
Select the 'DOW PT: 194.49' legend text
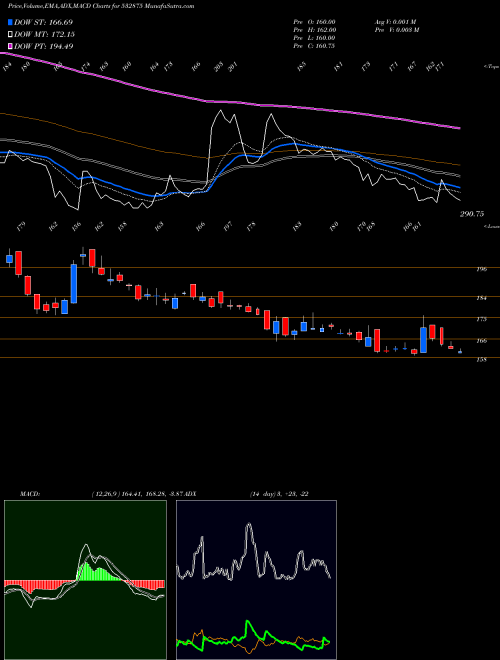pos(43,46)
